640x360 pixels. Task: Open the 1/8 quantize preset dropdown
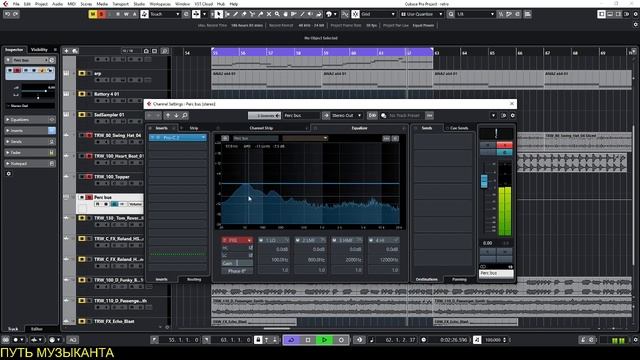click(476, 14)
